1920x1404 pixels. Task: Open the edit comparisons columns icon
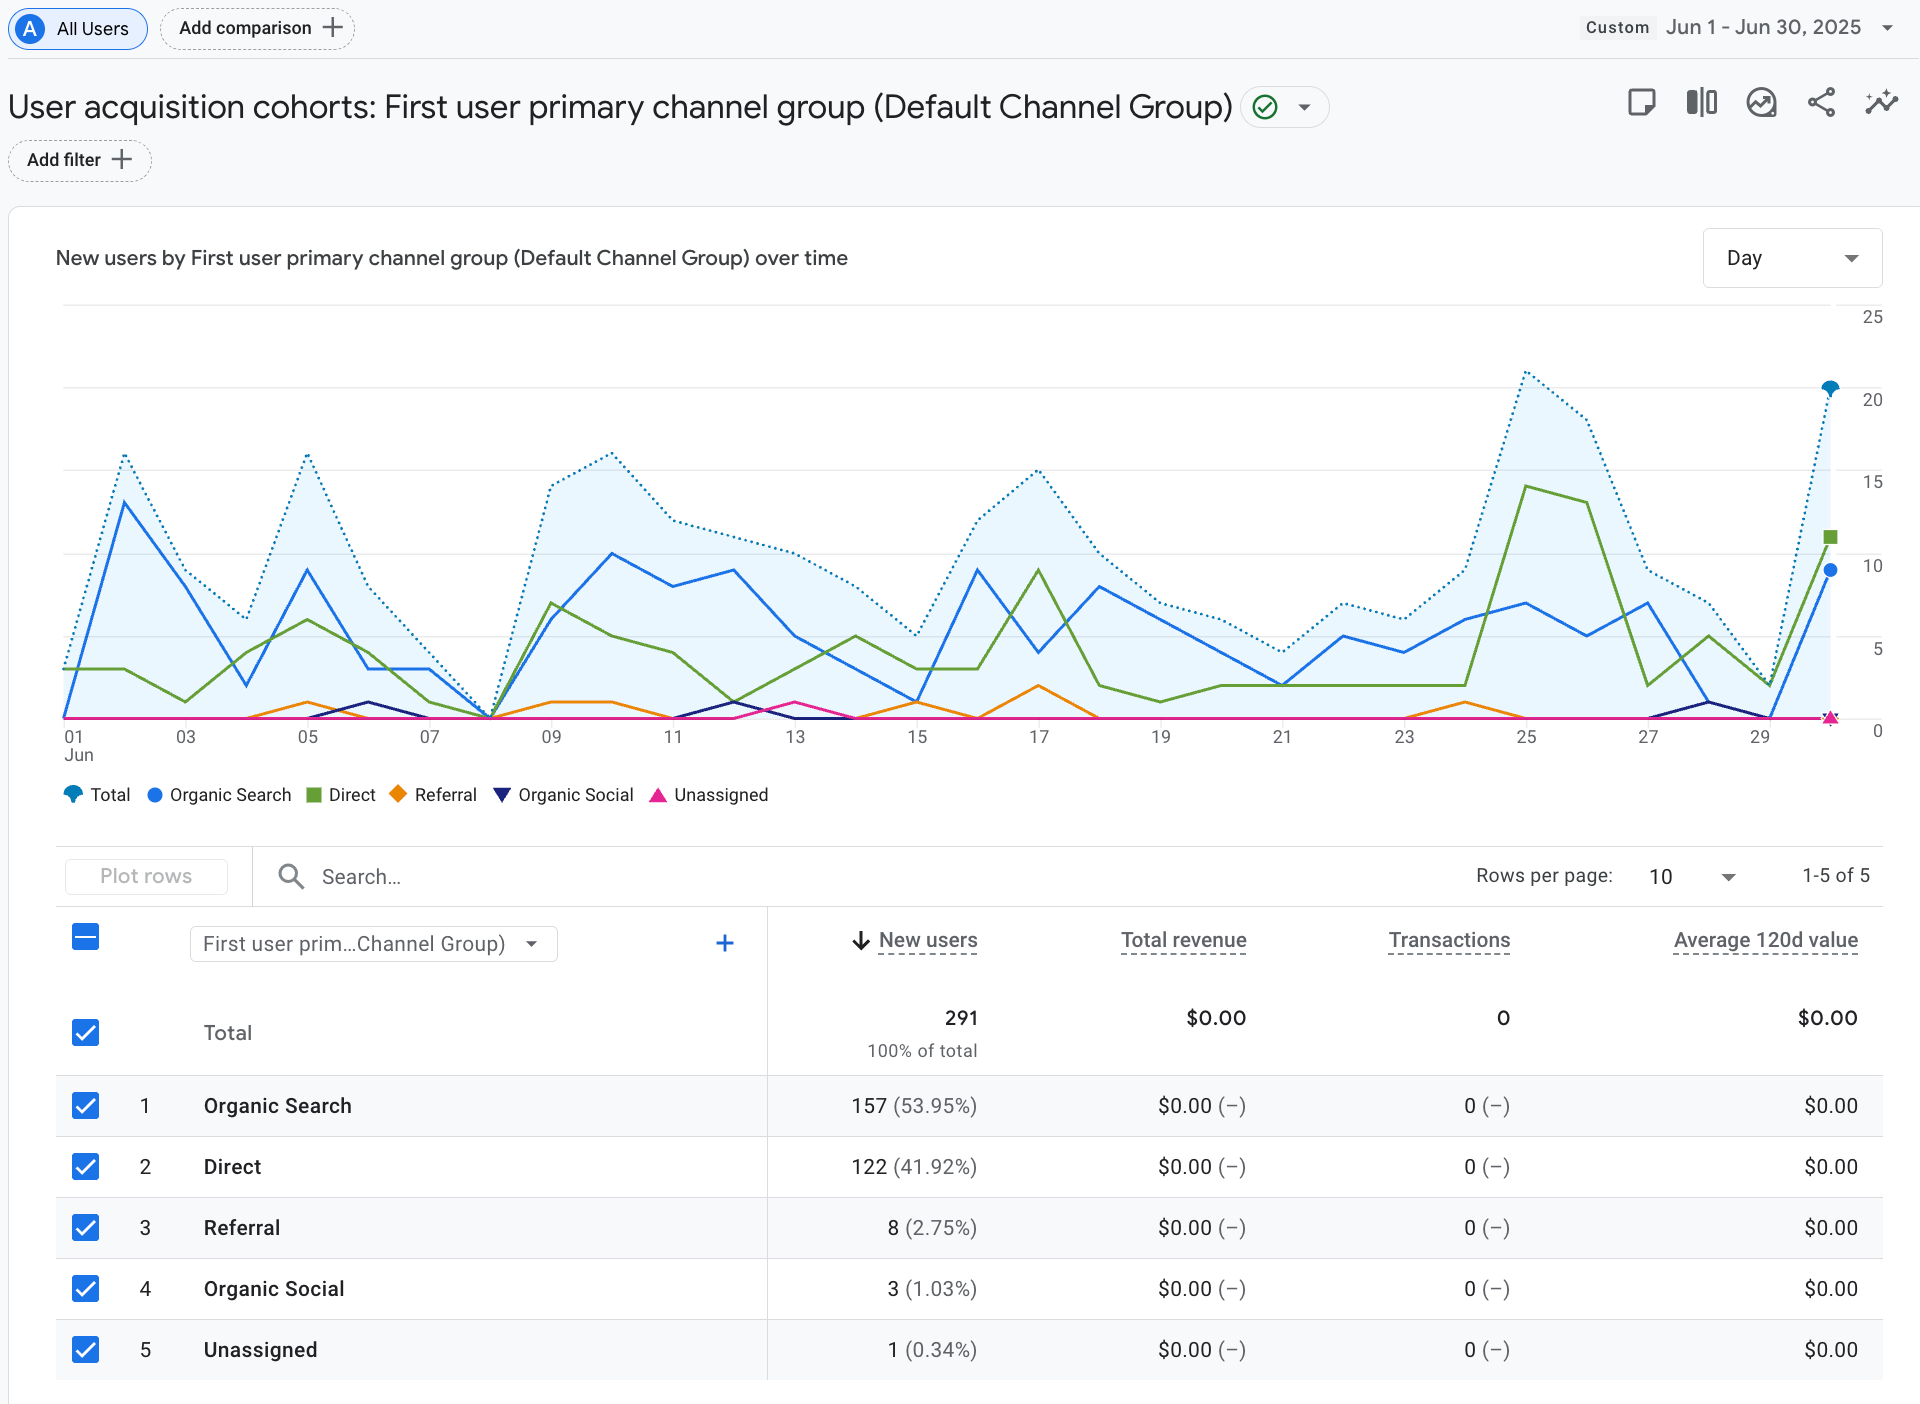pos(1701,103)
